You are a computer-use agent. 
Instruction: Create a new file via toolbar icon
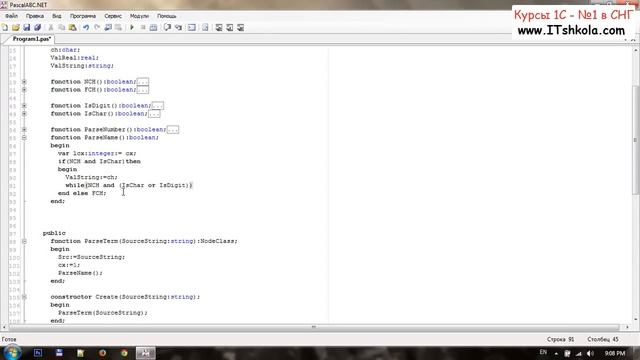[5, 28]
